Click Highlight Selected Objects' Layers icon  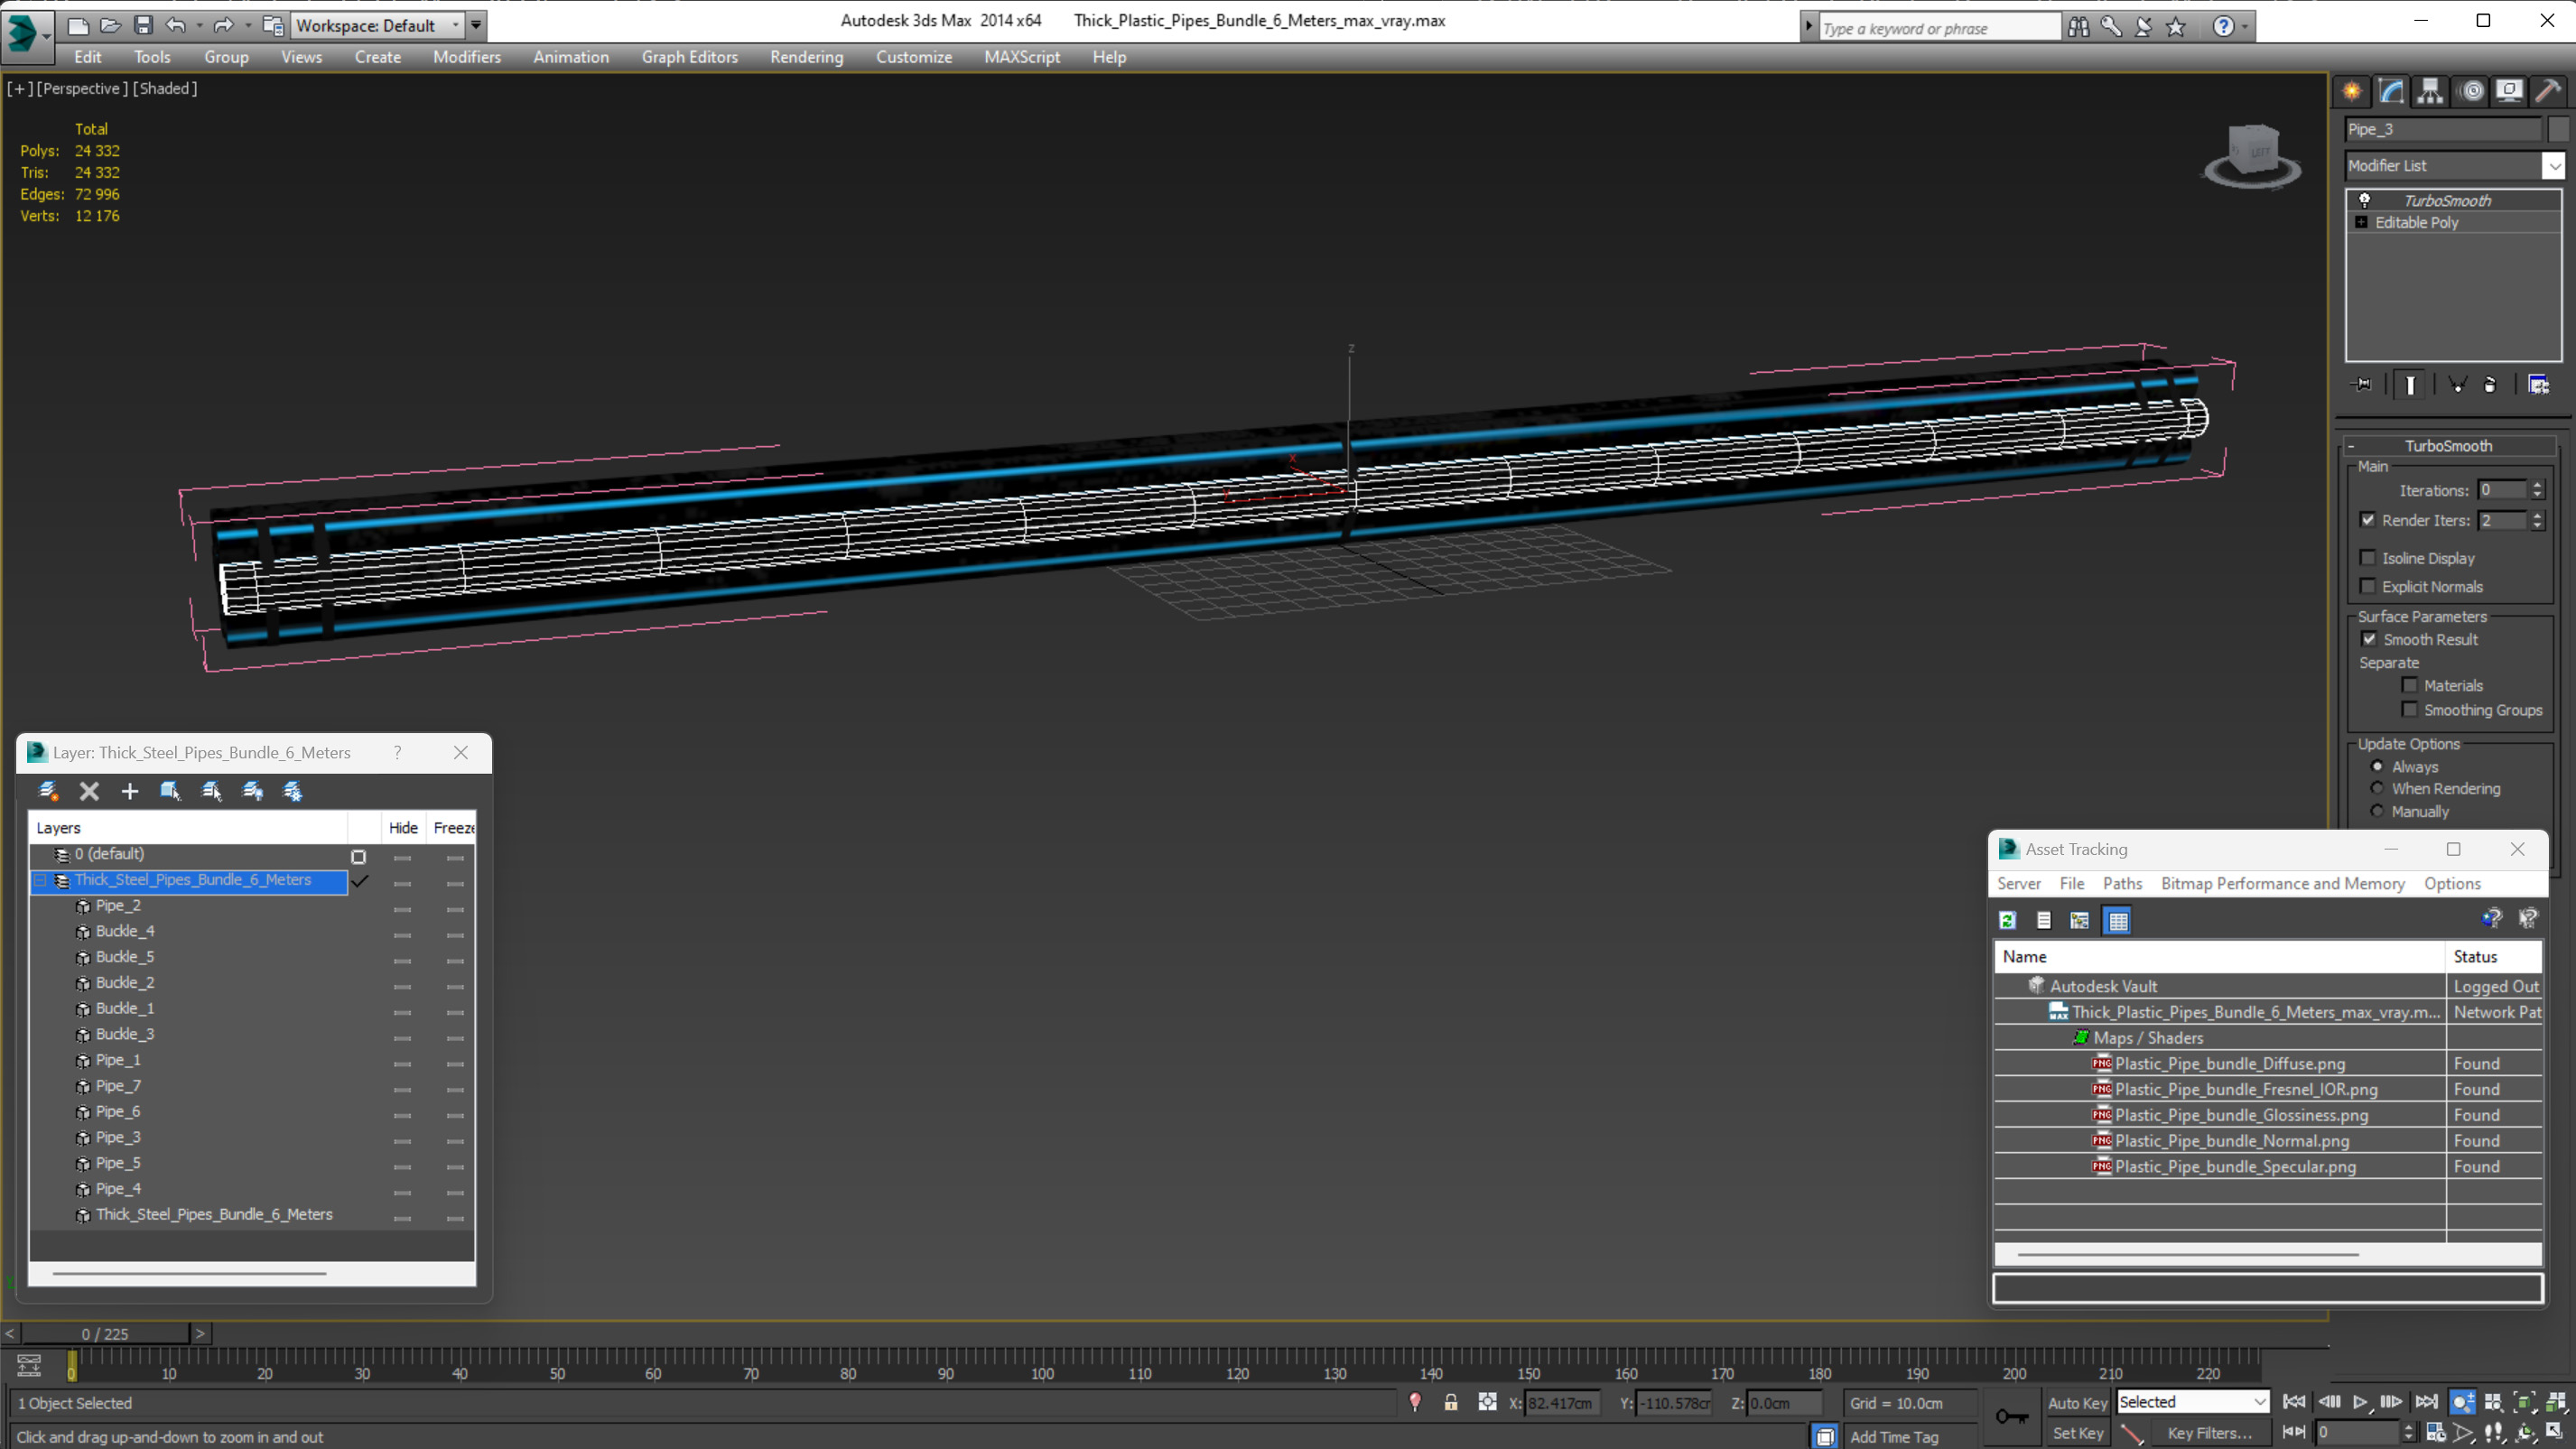point(211,791)
